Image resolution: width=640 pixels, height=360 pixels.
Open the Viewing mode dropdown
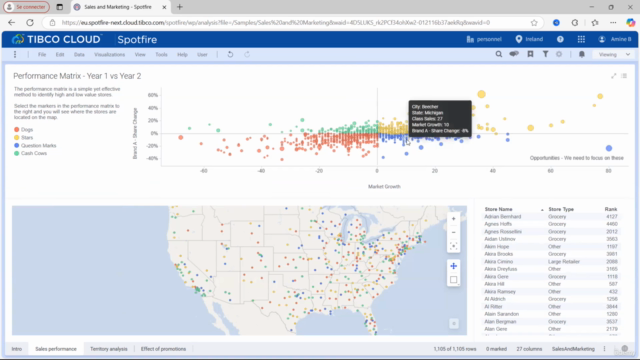[614, 54]
